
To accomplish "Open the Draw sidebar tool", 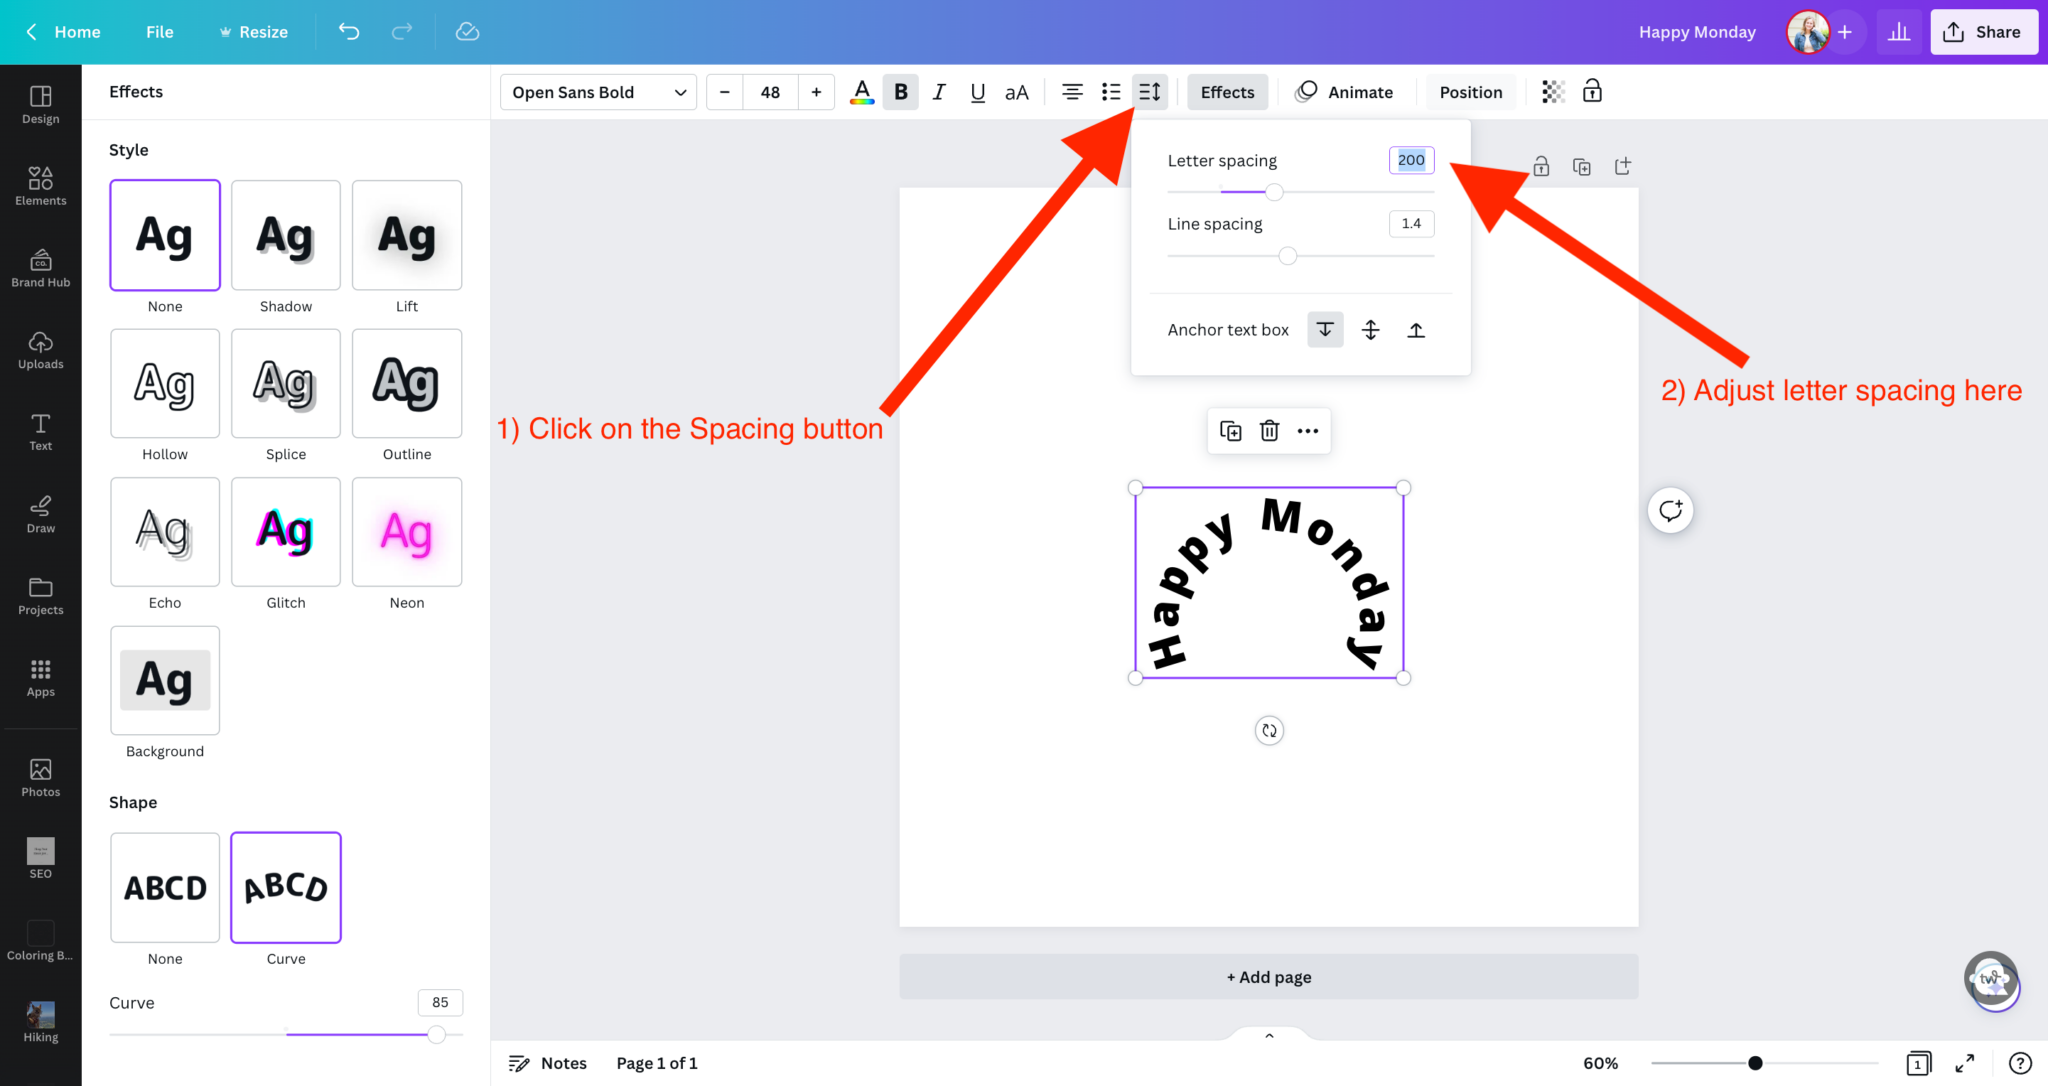I will [41, 514].
